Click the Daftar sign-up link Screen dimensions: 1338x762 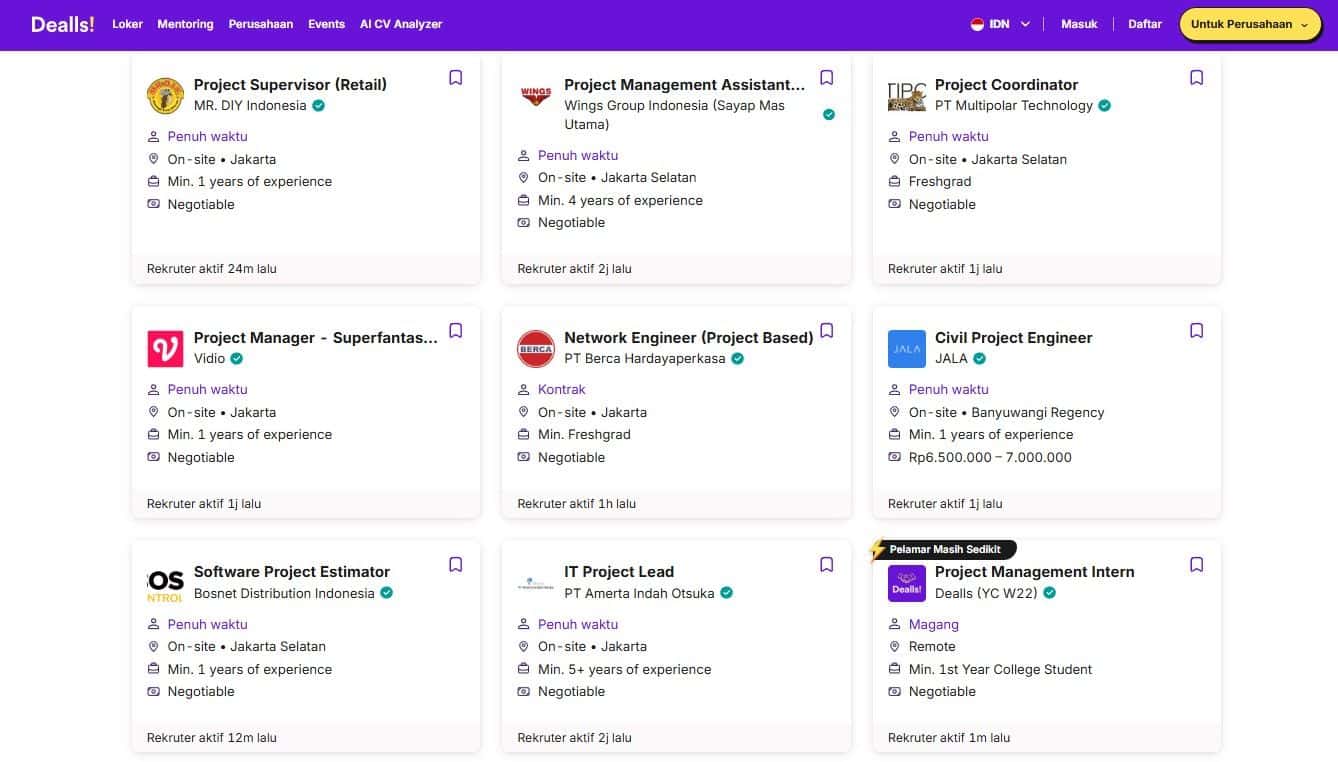click(x=1145, y=24)
